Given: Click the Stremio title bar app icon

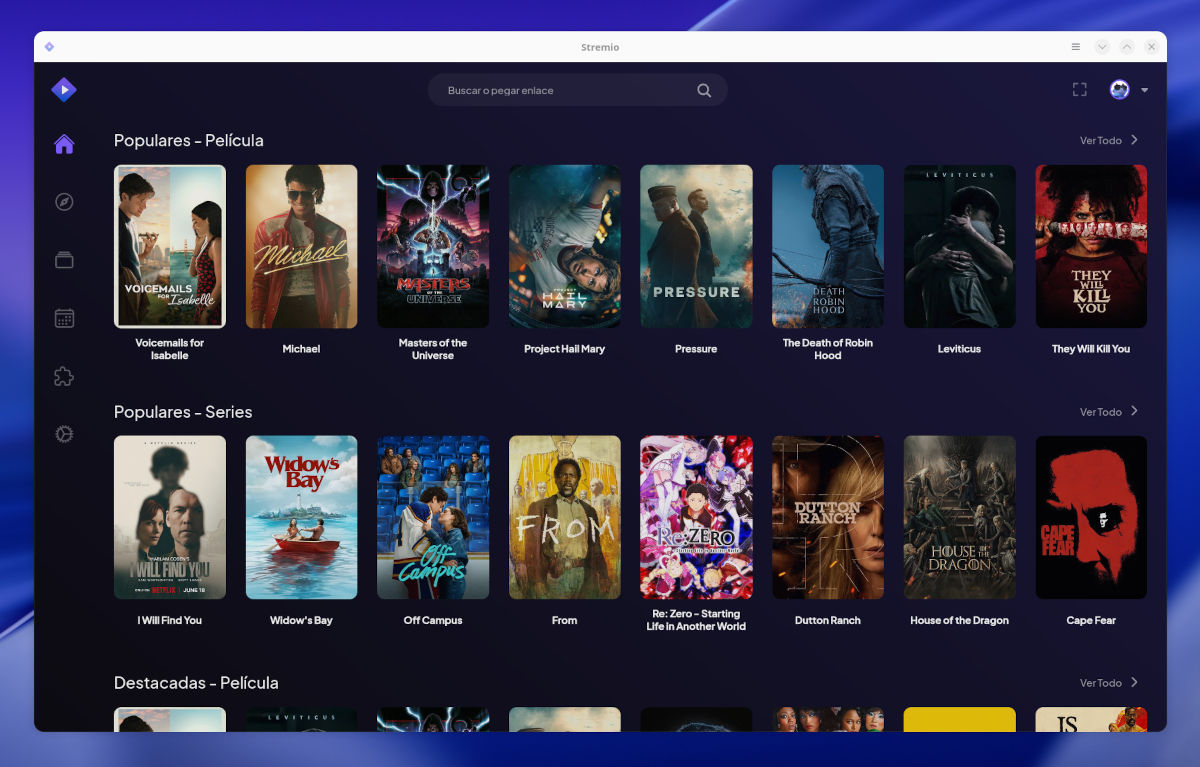Looking at the screenshot, I should 49,47.
